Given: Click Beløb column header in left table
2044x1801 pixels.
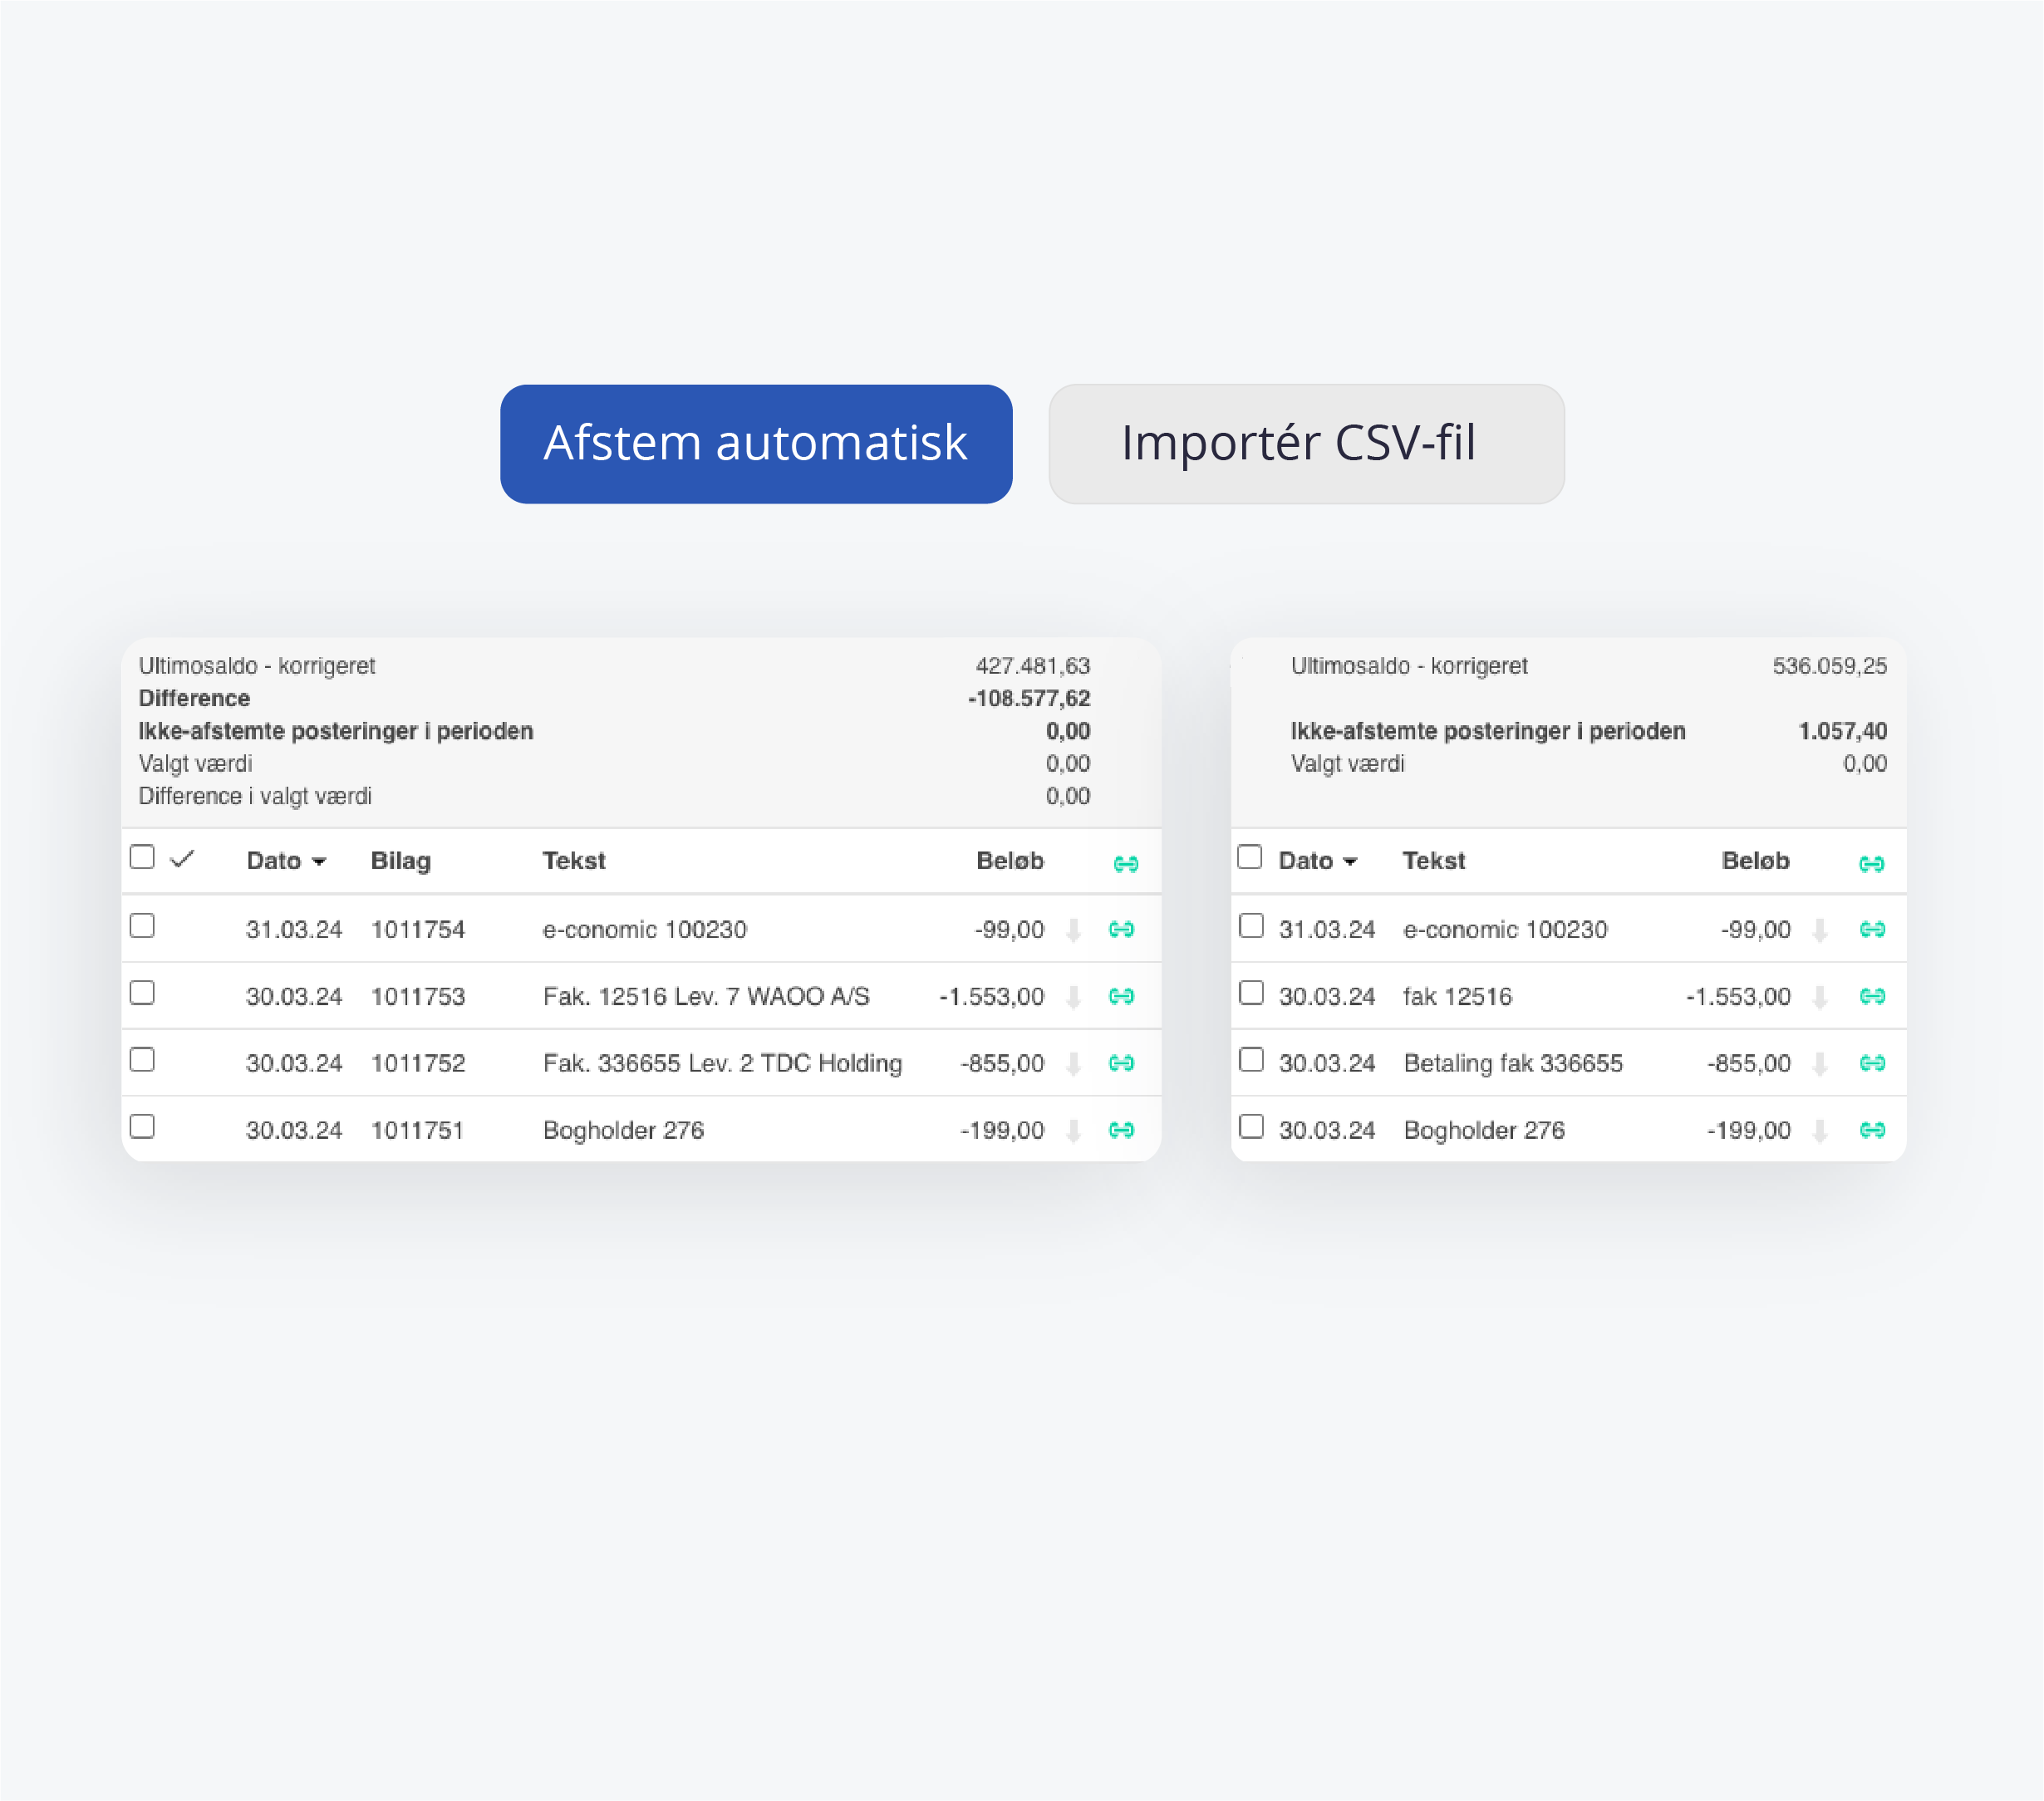Looking at the screenshot, I should coord(1010,861).
